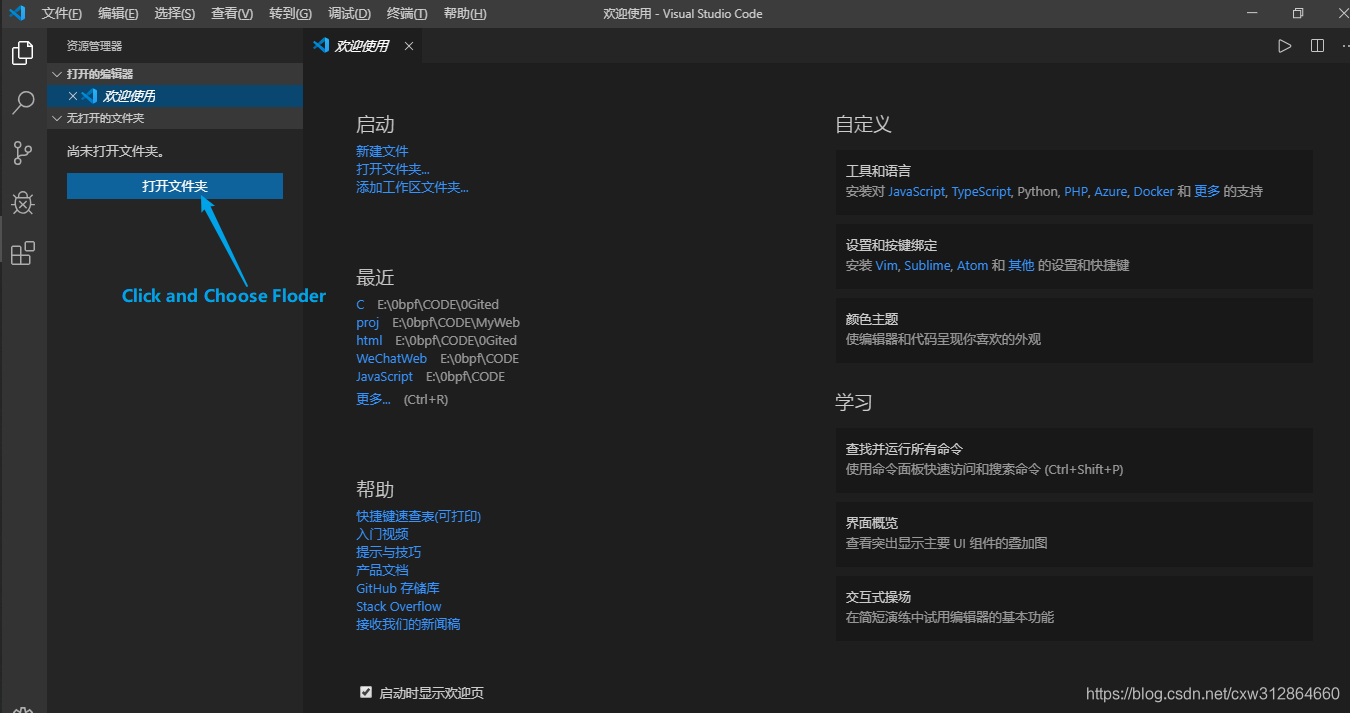1350x713 pixels.
Task: Open the GitHub 存储库 link
Action: point(398,588)
